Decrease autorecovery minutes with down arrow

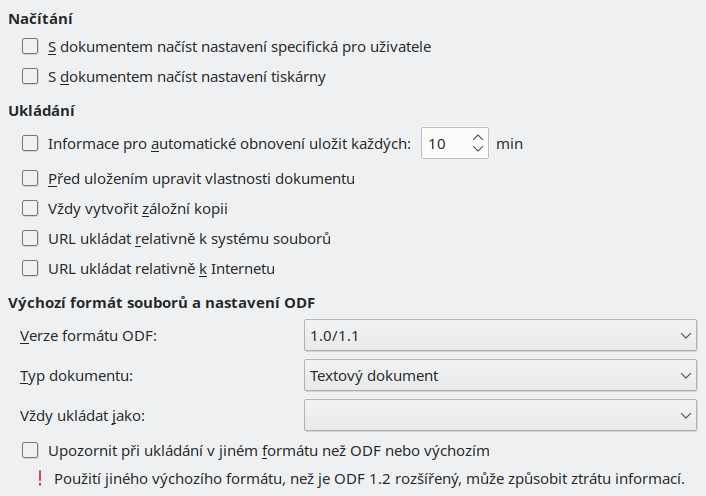[478, 150]
